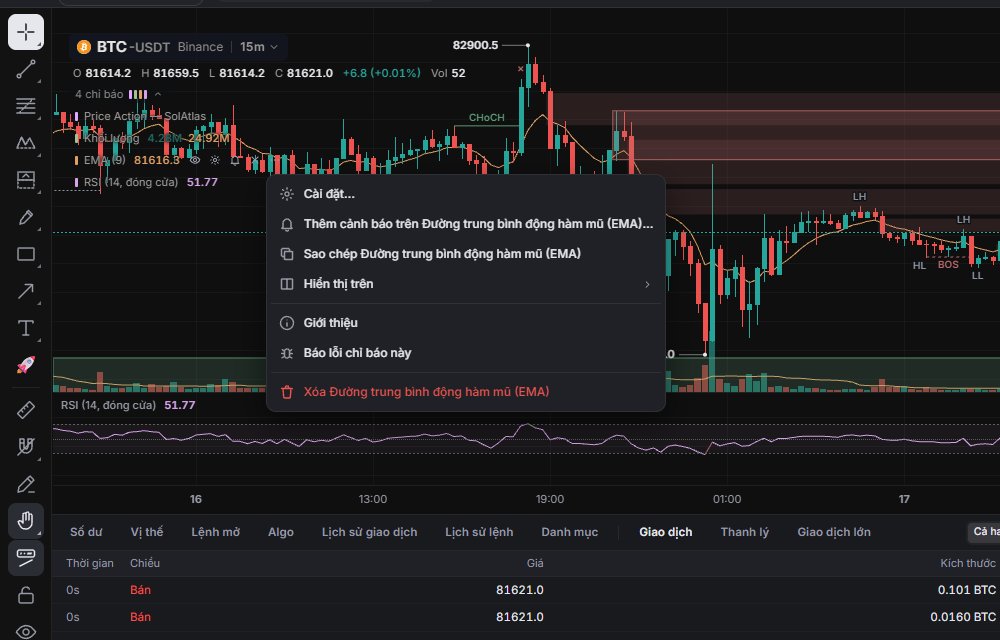
Task: Switch to the 'Algo' tab
Action: point(281,532)
